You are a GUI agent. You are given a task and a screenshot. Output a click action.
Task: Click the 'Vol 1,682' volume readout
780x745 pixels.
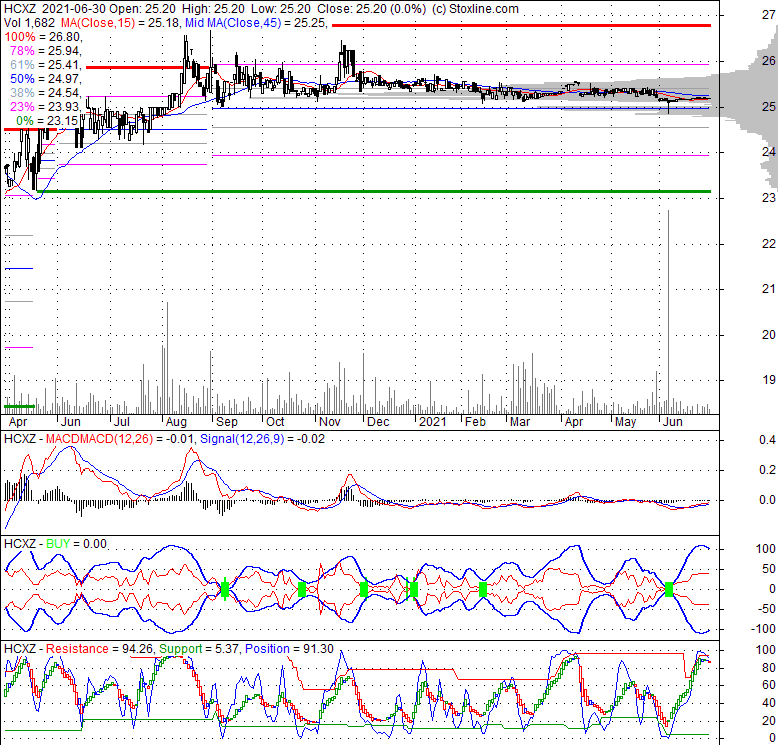(x=30, y=23)
